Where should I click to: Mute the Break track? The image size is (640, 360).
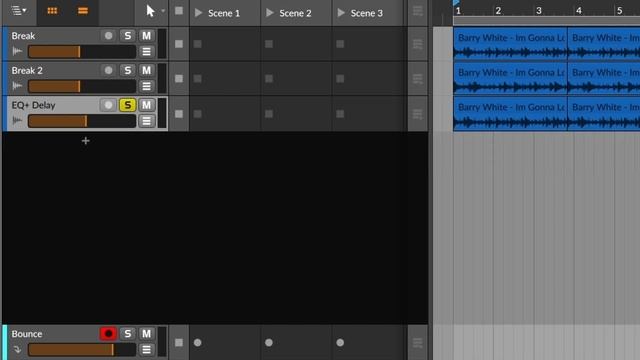pos(146,36)
